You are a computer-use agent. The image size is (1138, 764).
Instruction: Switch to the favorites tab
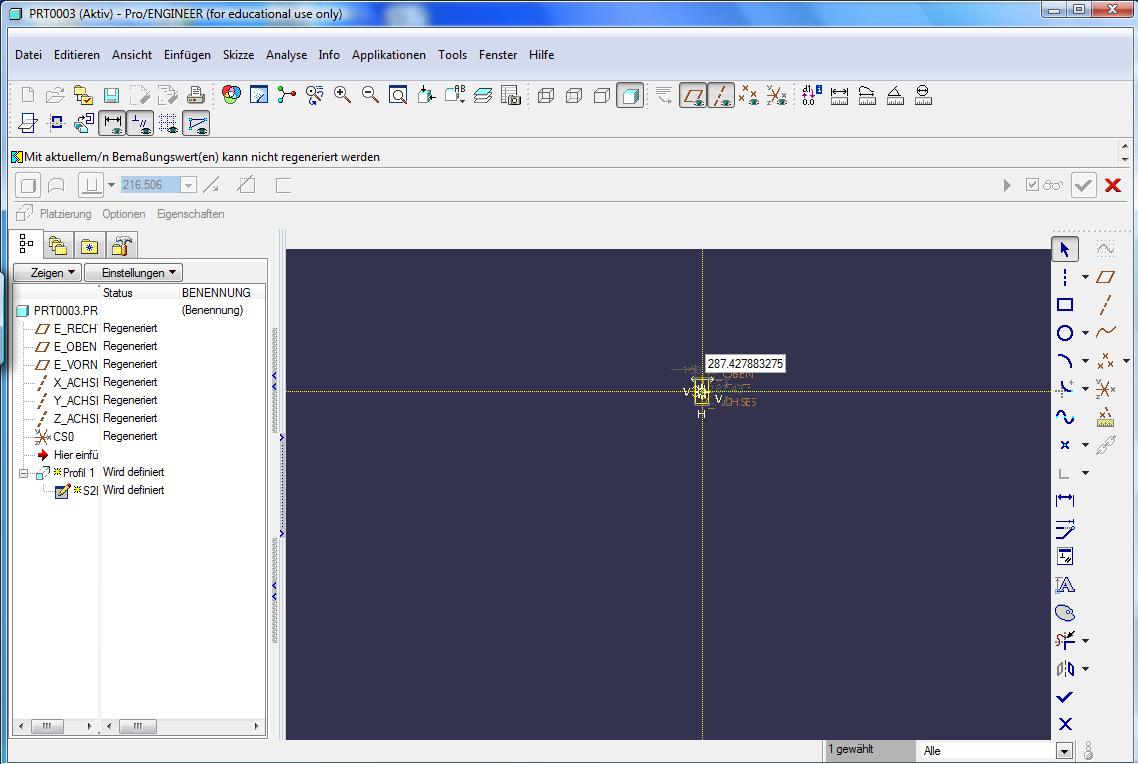point(89,246)
